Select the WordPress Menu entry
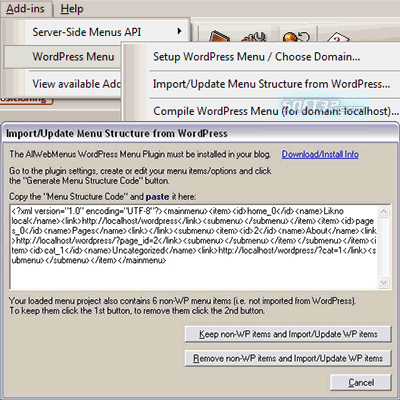The height and width of the screenshot is (400, 400). [x=63, y=57]
